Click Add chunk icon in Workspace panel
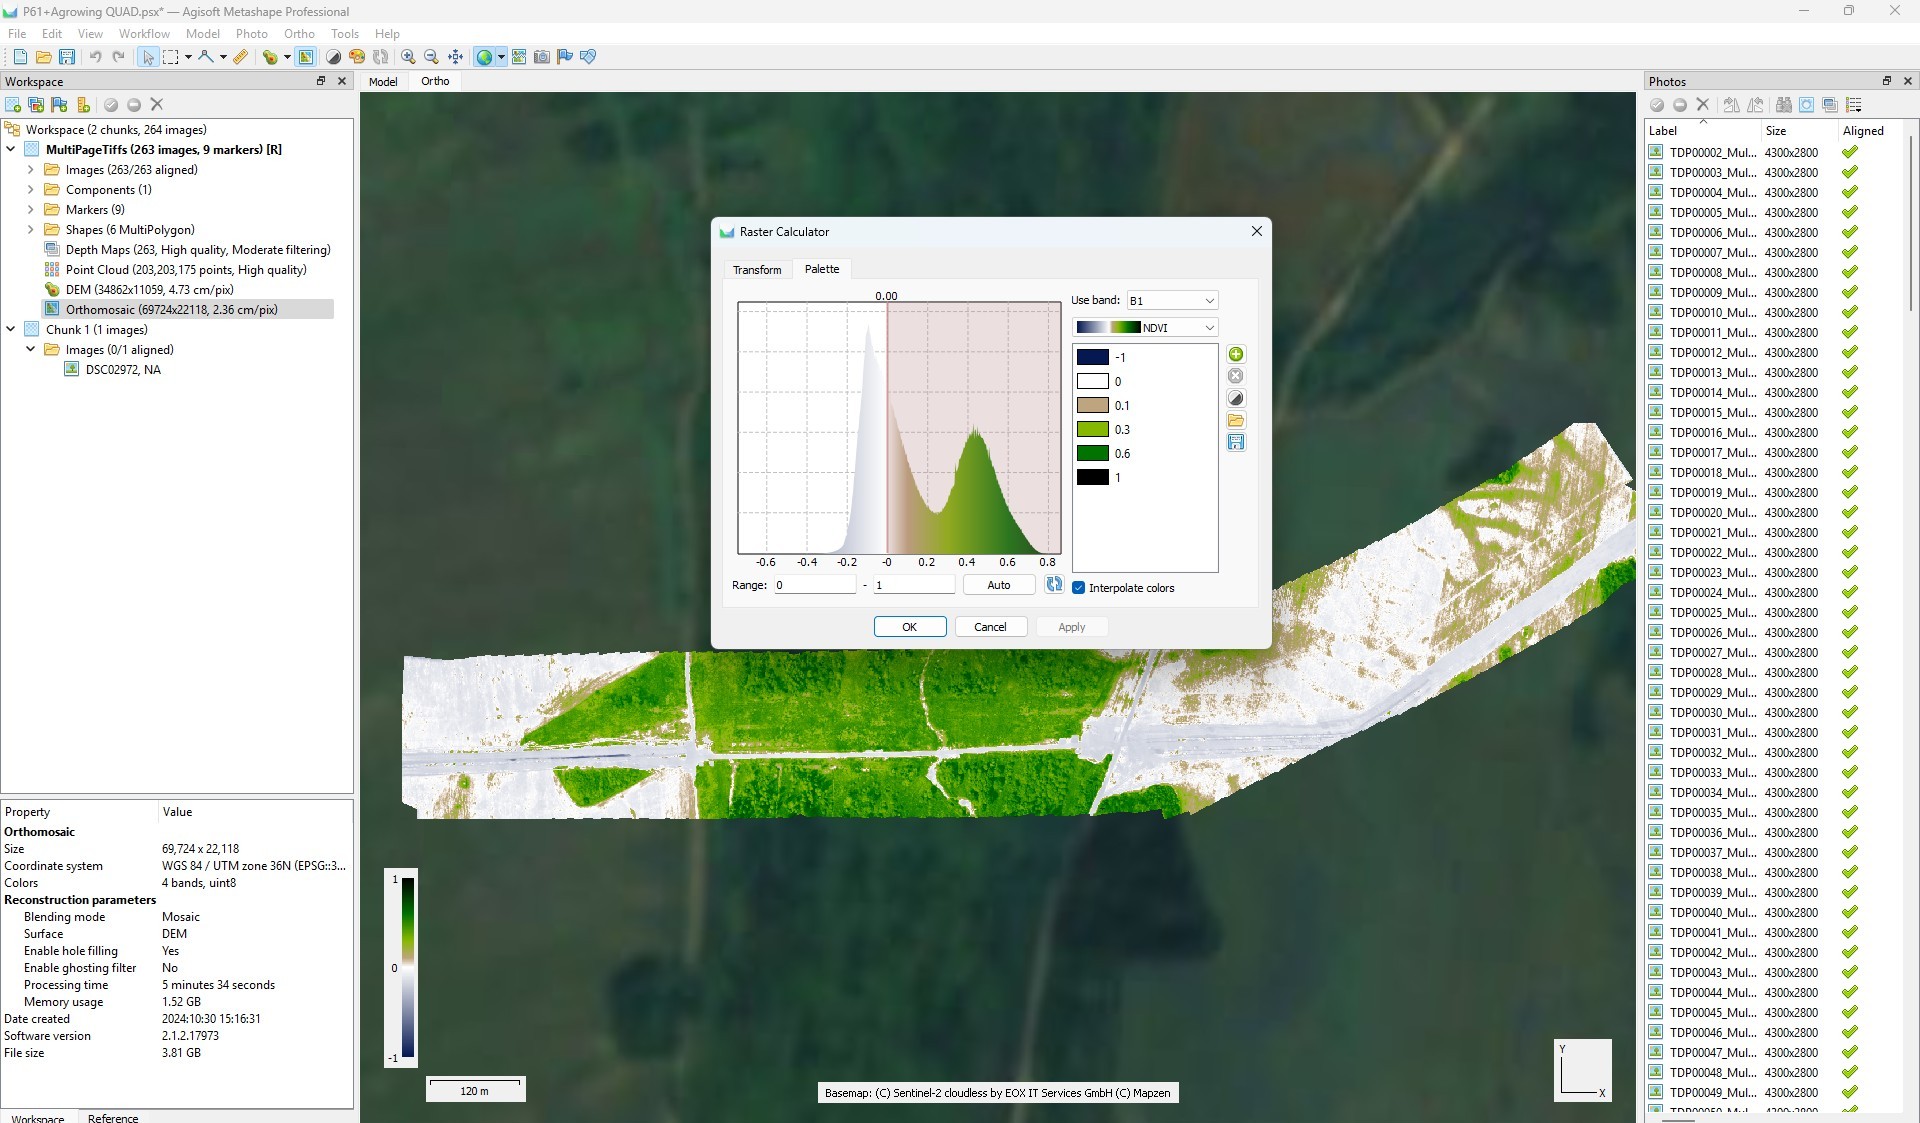1920x1123 pixels. coord(13,105)
